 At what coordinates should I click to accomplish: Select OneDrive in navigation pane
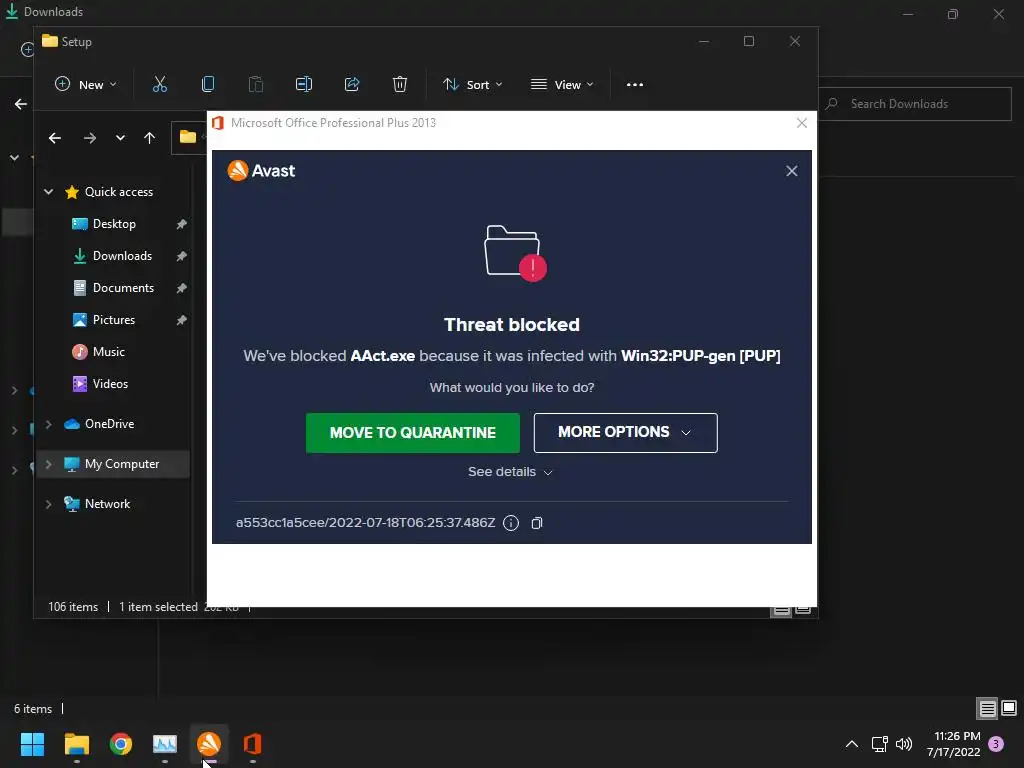[109, 424]
